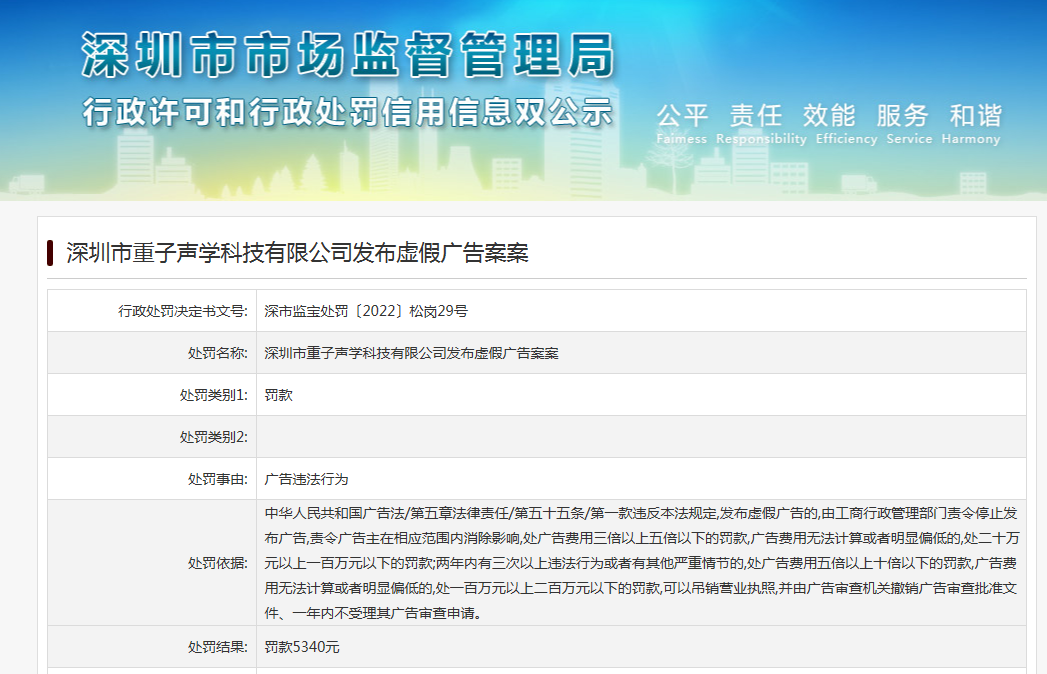This screenshot has height=674, width=1047.
Task: Click the 处罚类别2 label
Action: point(214,438)
